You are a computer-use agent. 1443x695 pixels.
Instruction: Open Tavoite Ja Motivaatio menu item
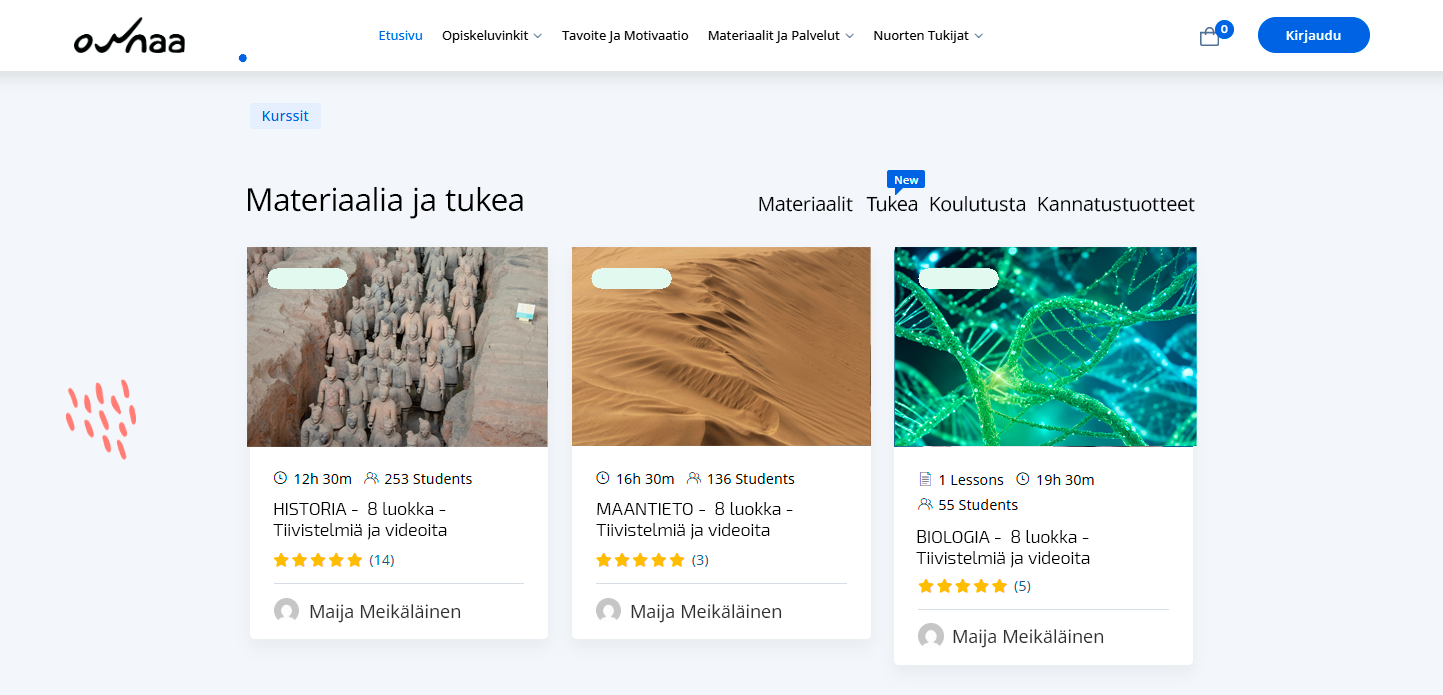click(625, 36)
